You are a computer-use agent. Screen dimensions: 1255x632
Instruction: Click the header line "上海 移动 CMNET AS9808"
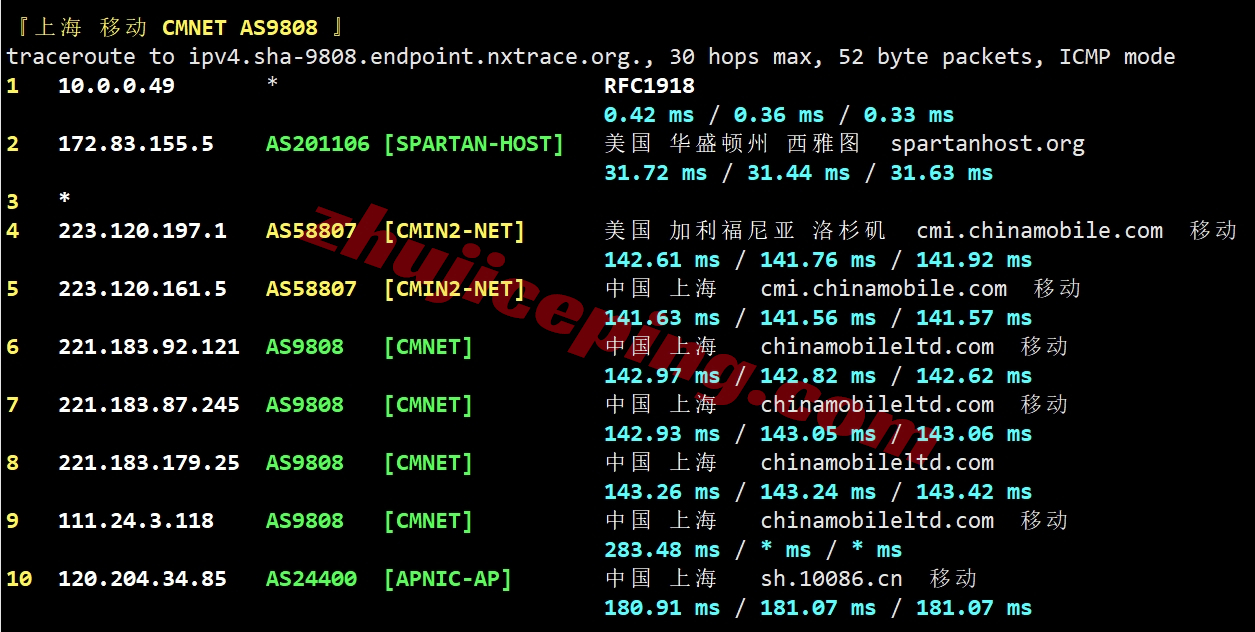point(176,27)
